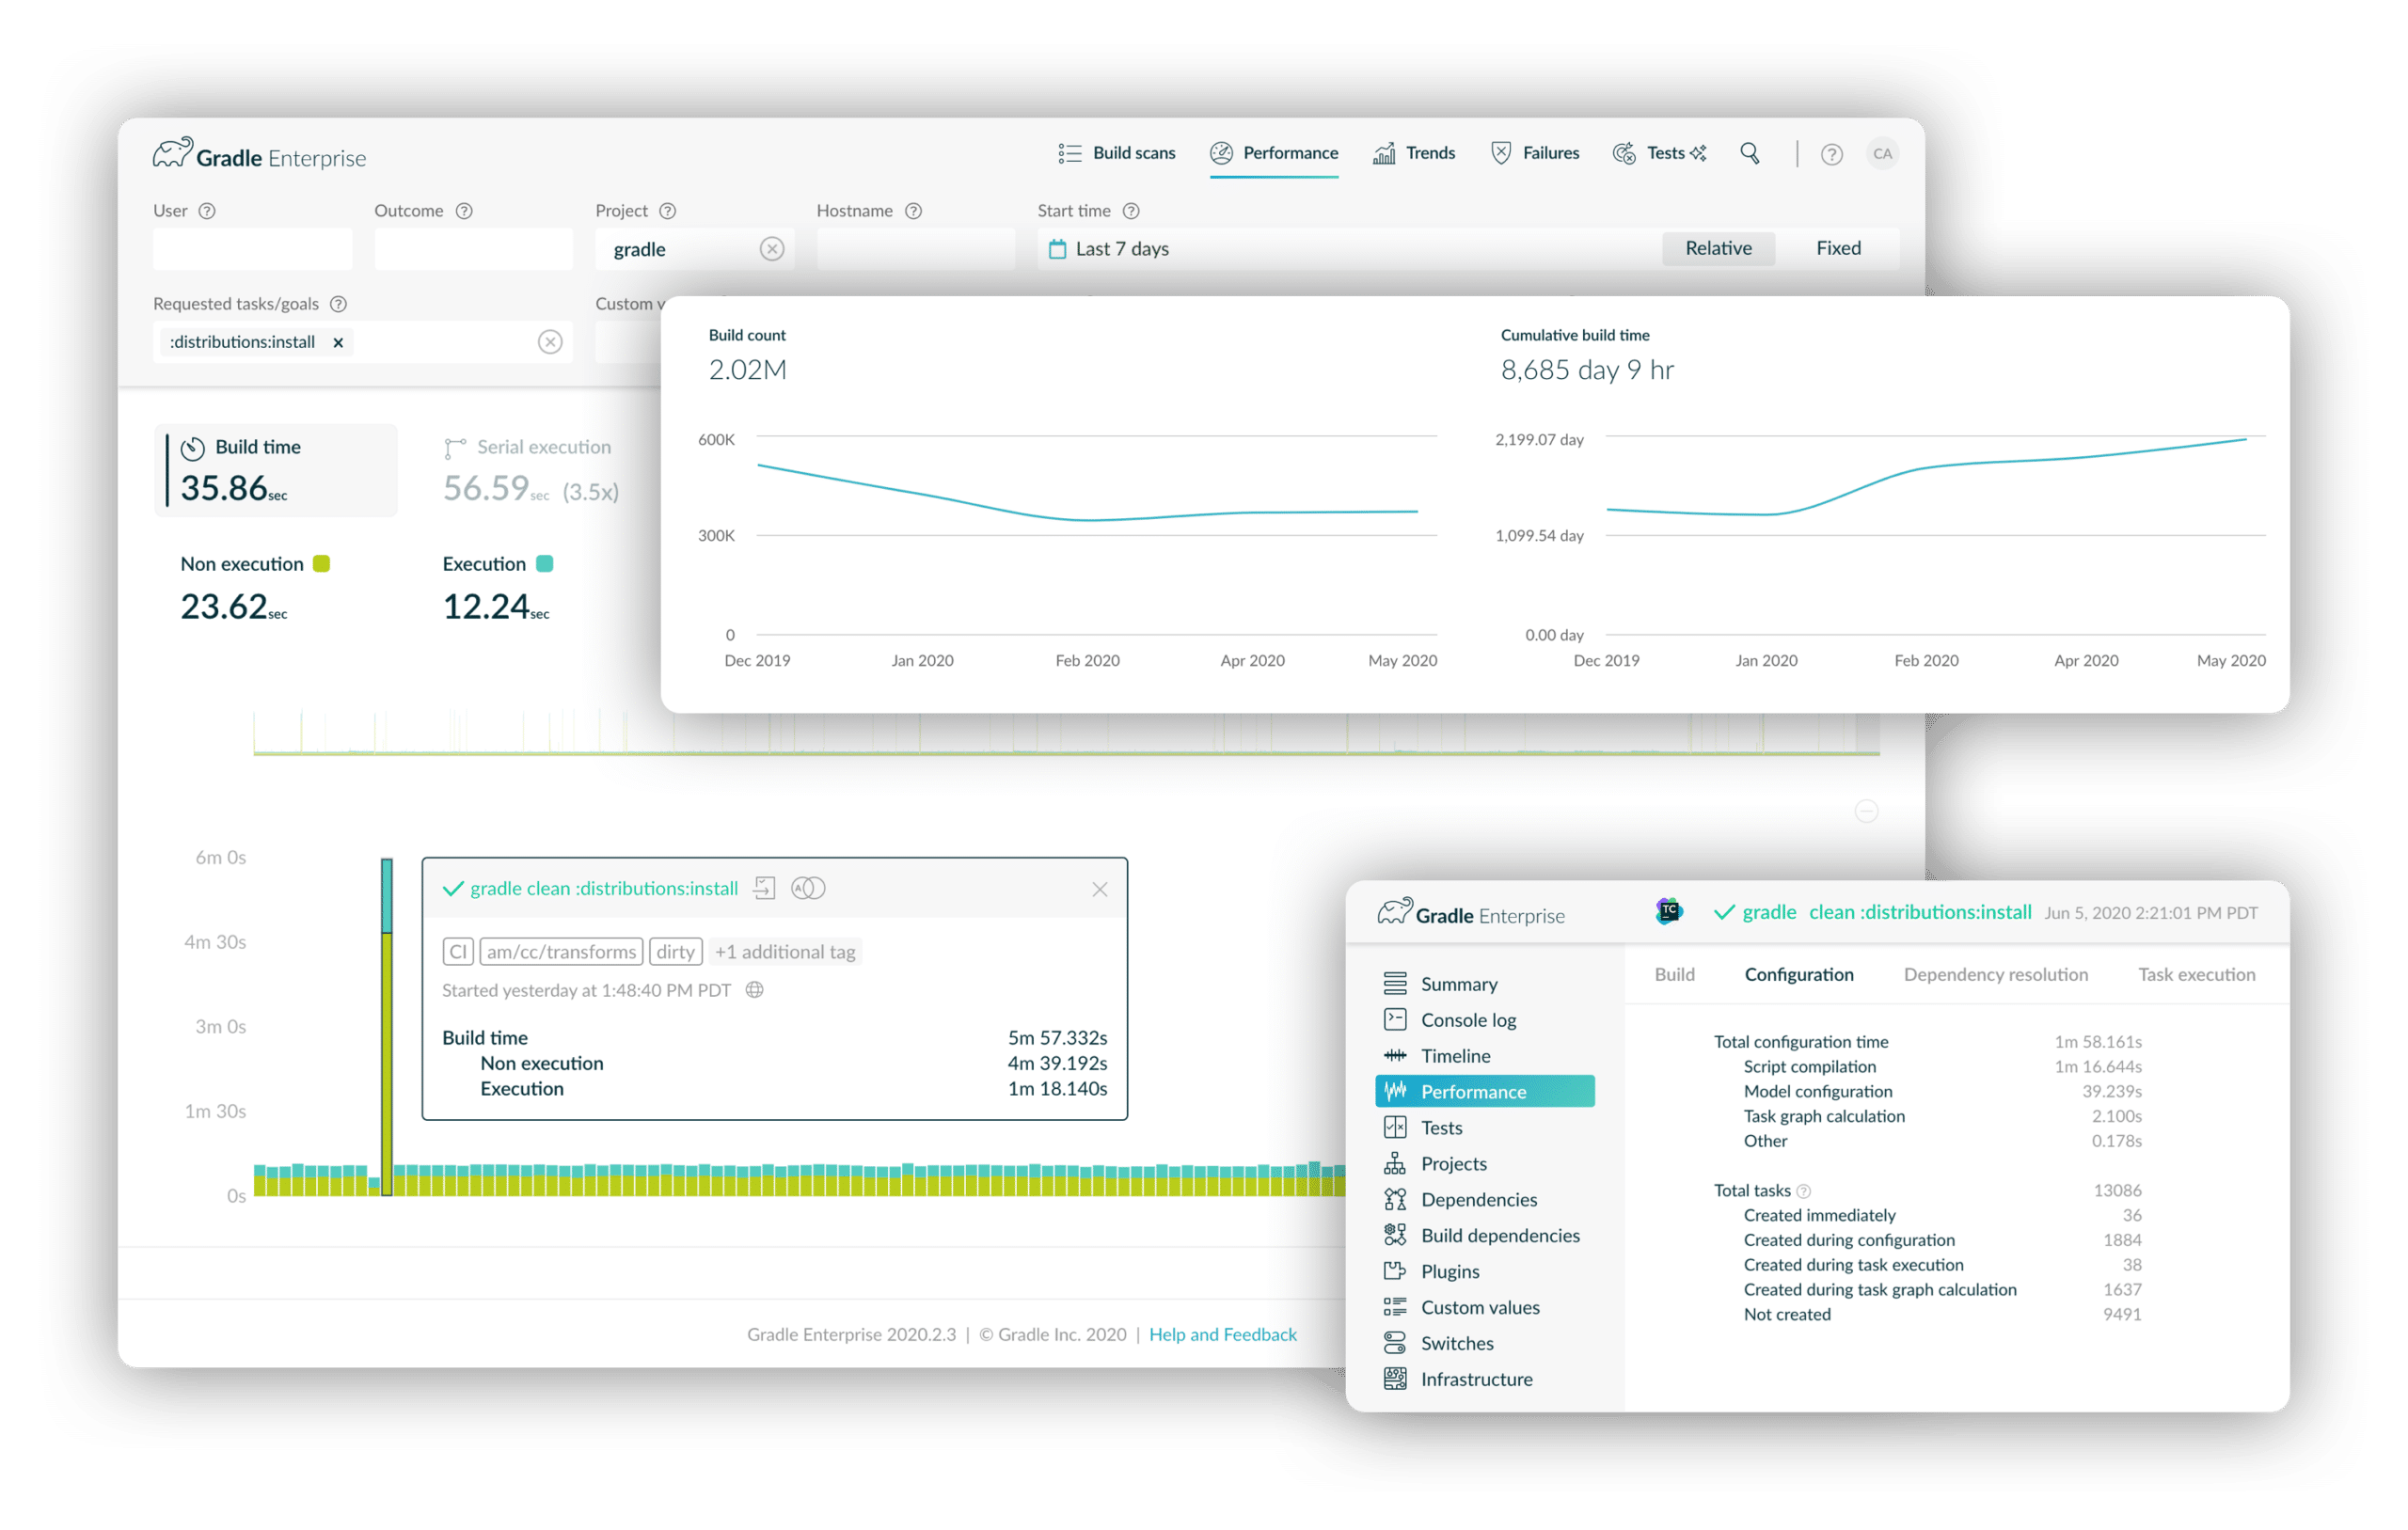The height and width of the screenshot is (1530, 2408).
Task: Click the Start time help icon
Action: pyautogui.click(x=1131, y=211)
